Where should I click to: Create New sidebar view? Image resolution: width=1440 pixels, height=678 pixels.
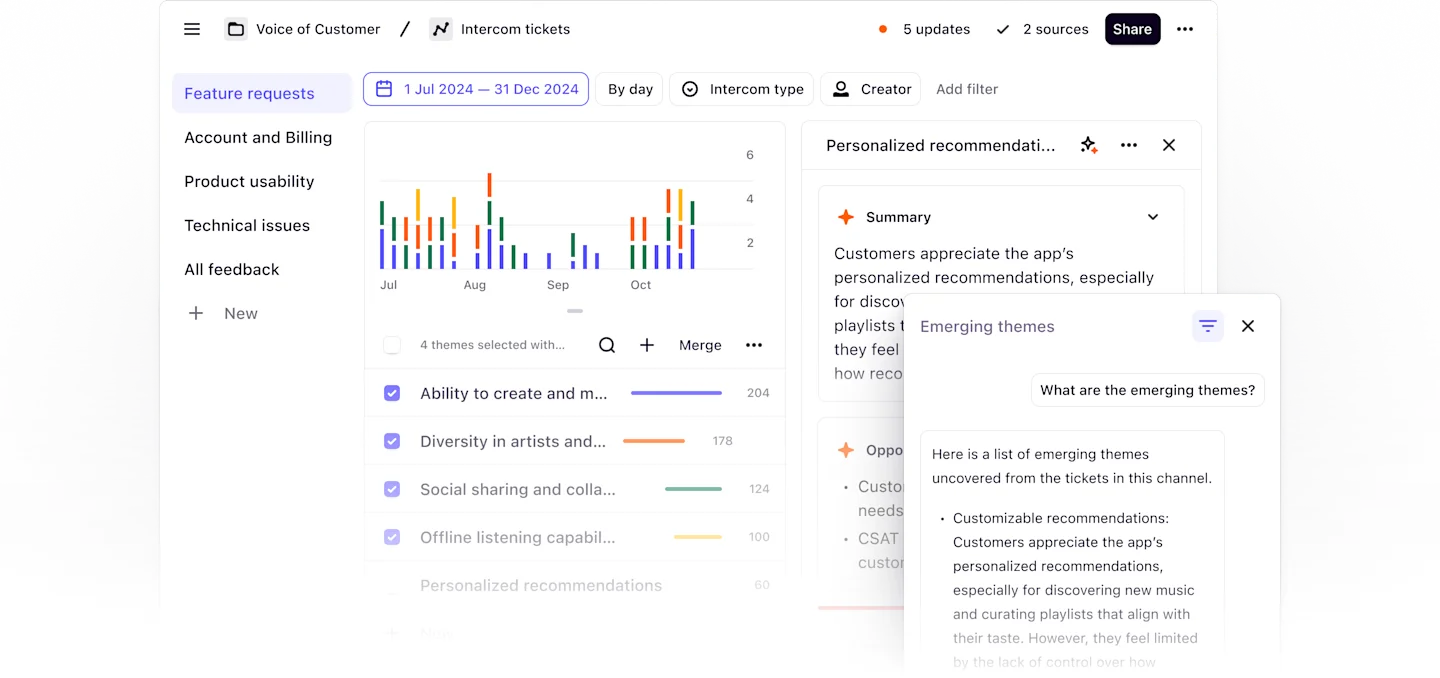coord(223,313)
